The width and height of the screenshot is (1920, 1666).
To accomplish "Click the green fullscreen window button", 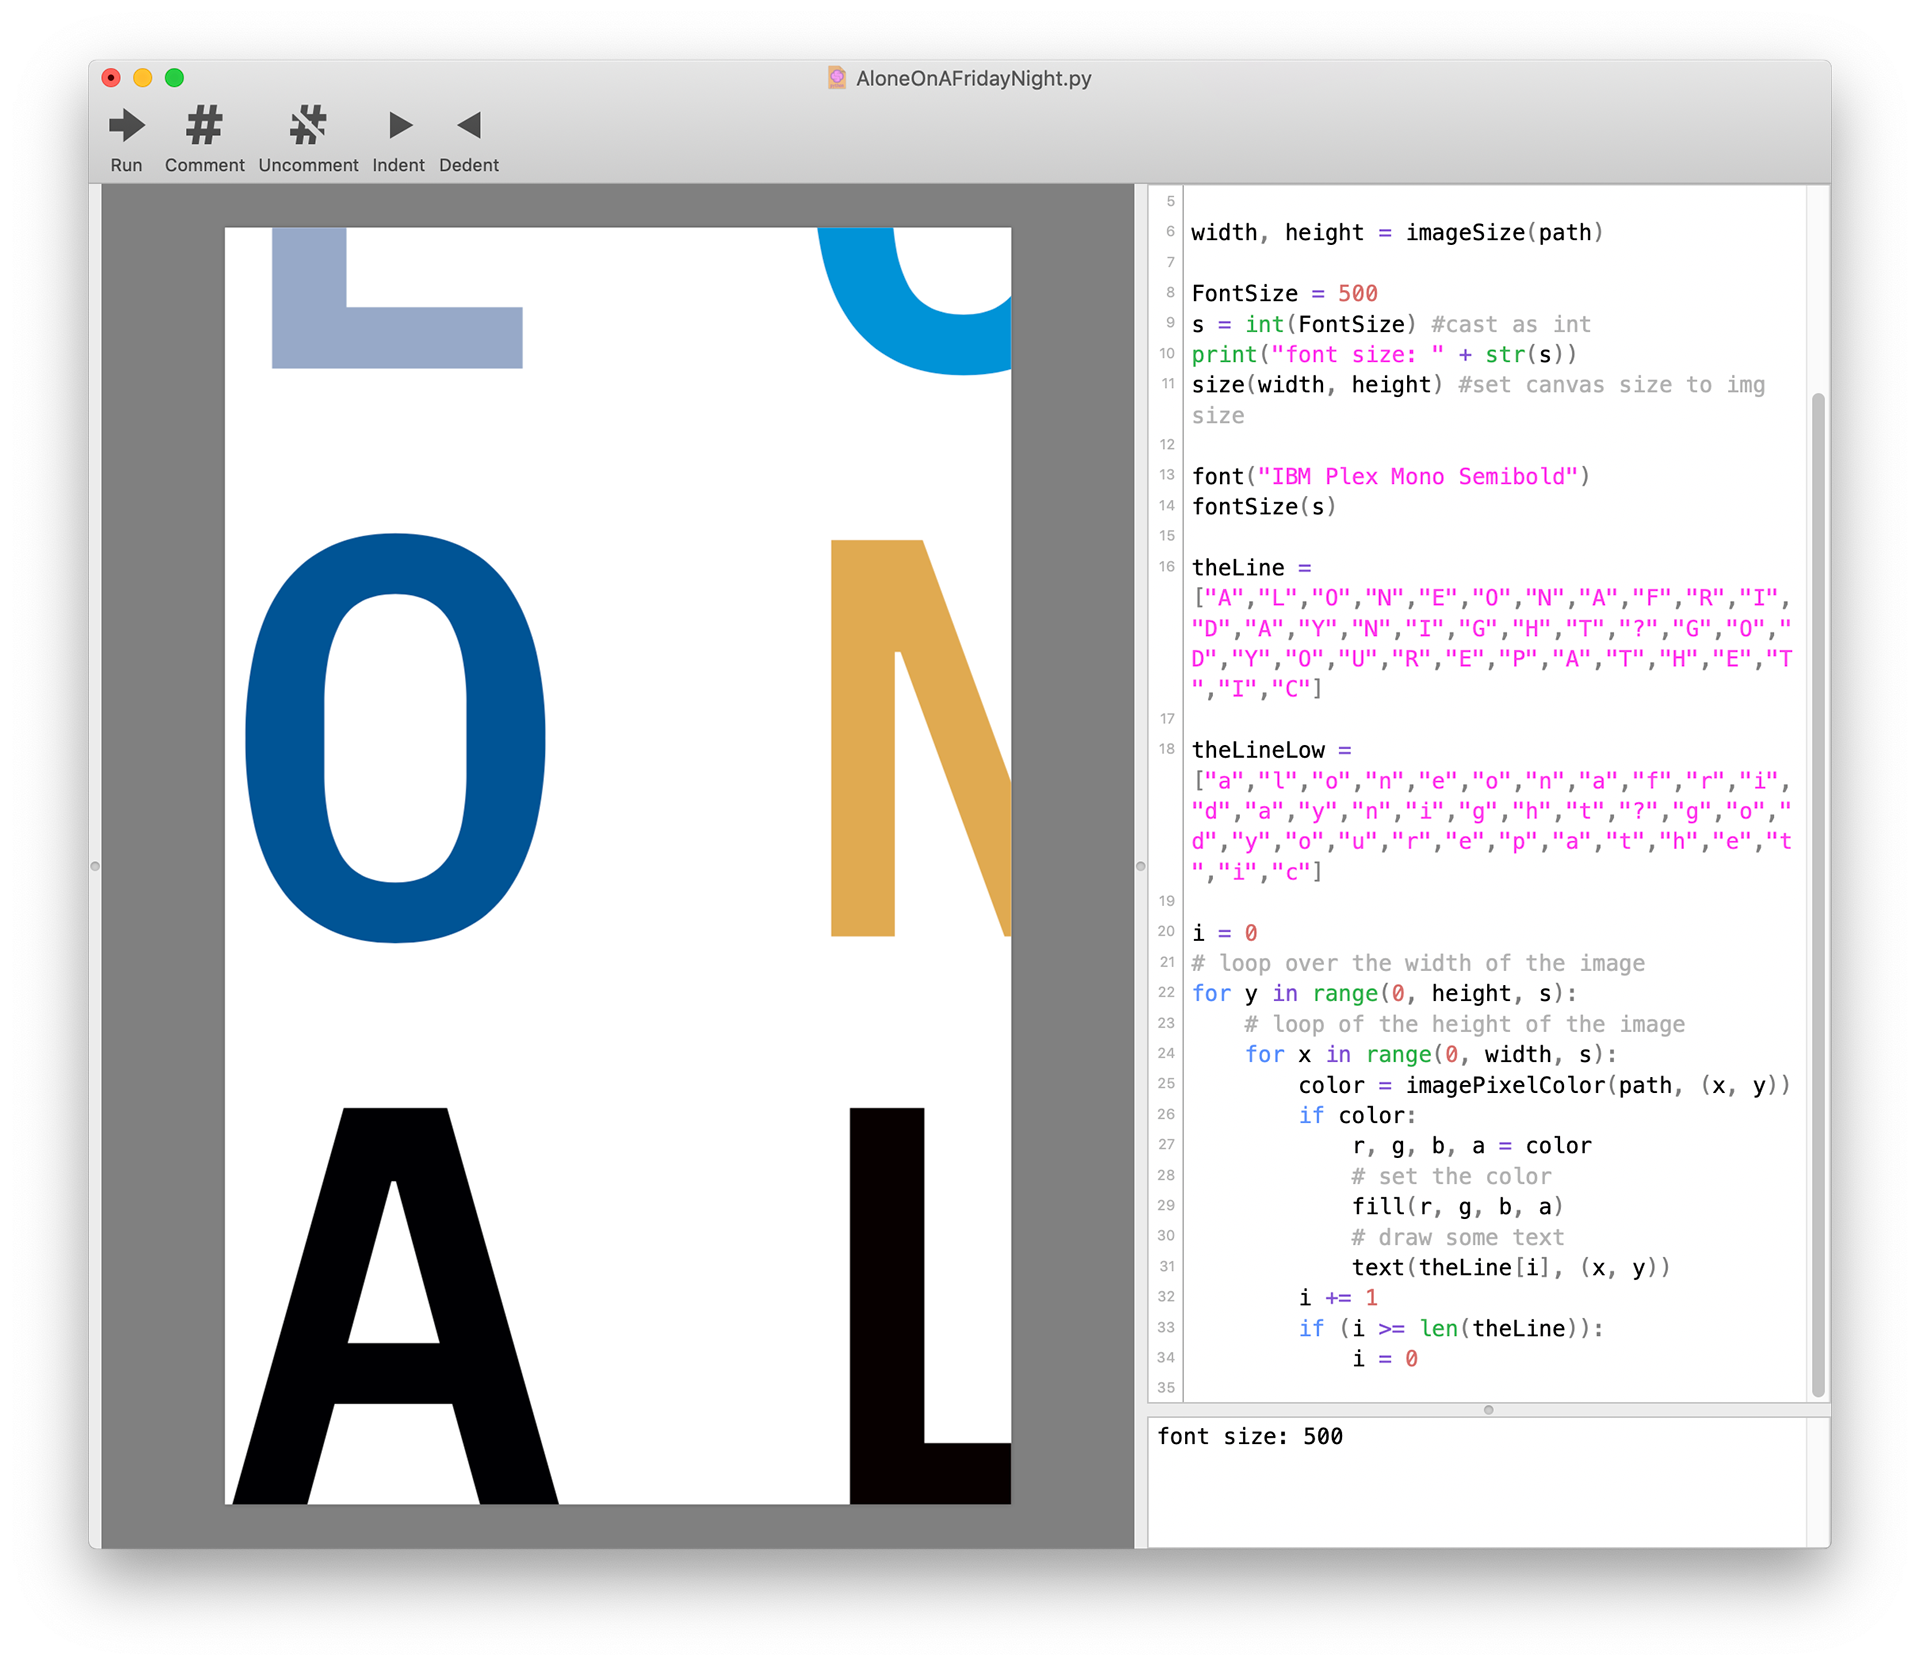I will pyautogui.click(x=174, y=78).
